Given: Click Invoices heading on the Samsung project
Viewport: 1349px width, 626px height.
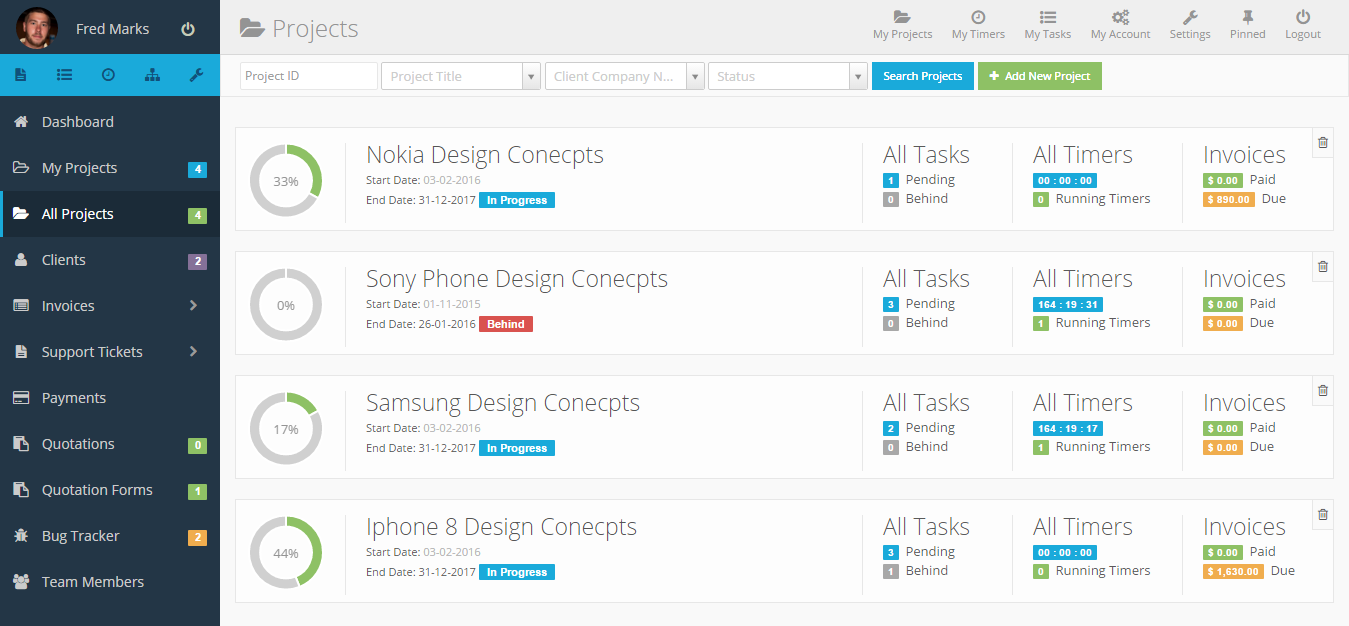Looking at the screenshot, I should (1244, 403).
